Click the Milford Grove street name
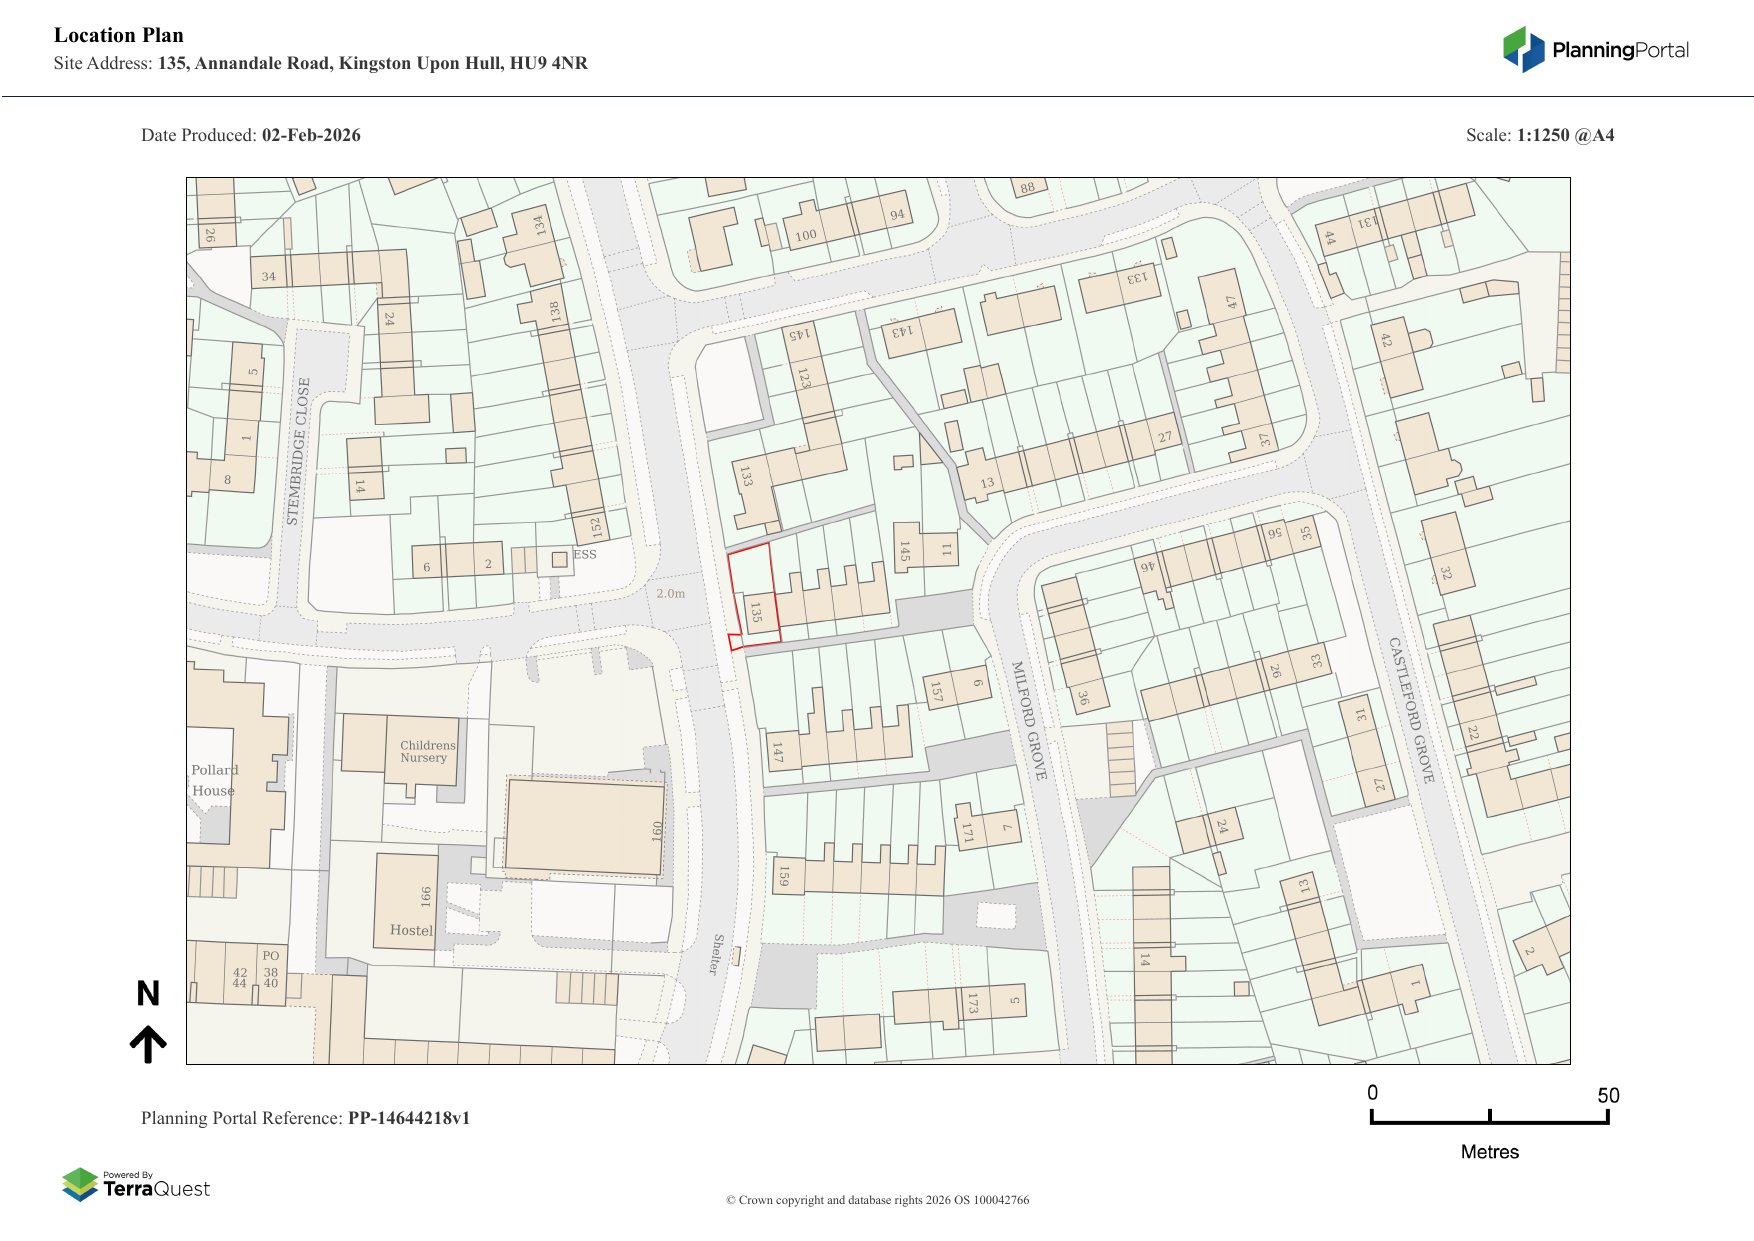This screenshot has height=1241, width=1754. pyautogui.click(x=1029, y=719)
